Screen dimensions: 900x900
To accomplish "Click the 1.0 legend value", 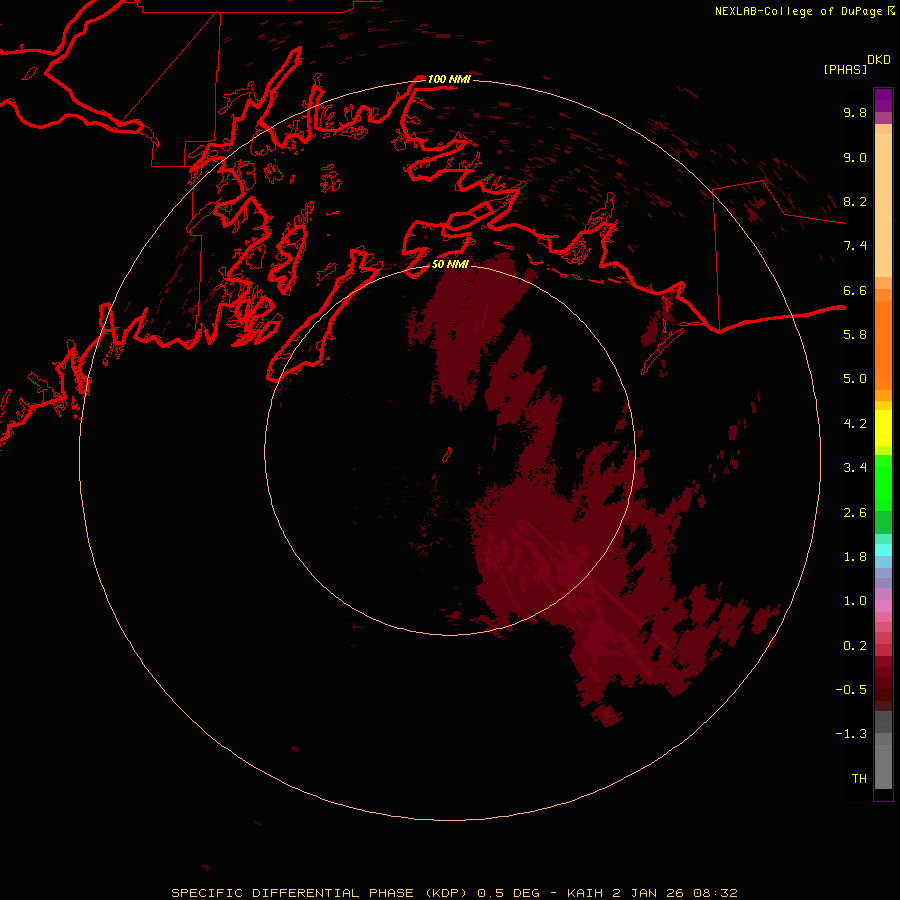I will coord(855,601).
